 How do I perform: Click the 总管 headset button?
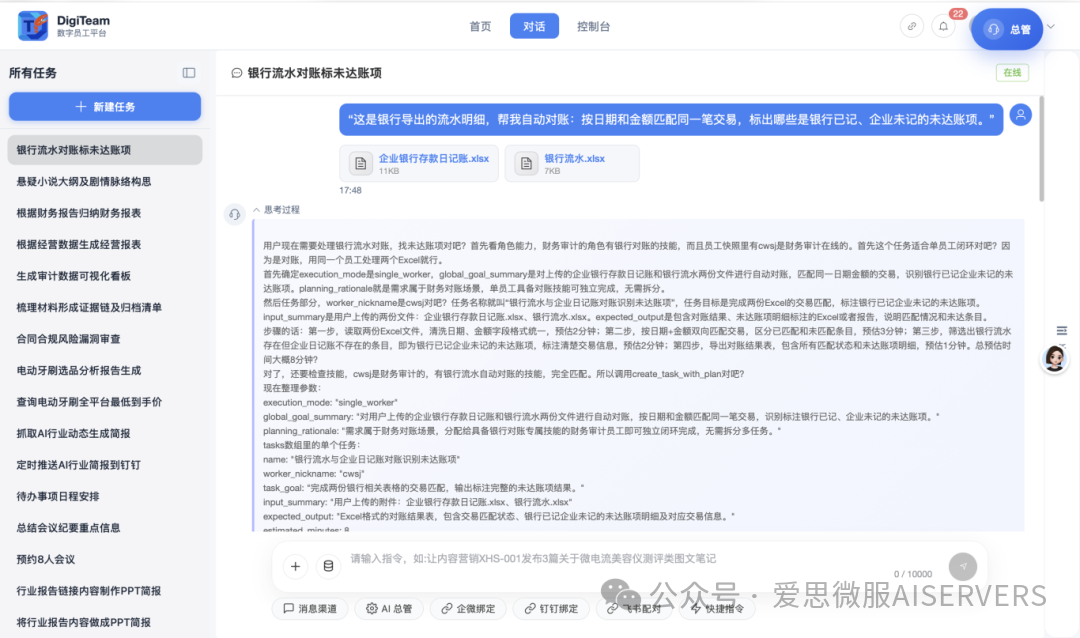point(1007,29)
